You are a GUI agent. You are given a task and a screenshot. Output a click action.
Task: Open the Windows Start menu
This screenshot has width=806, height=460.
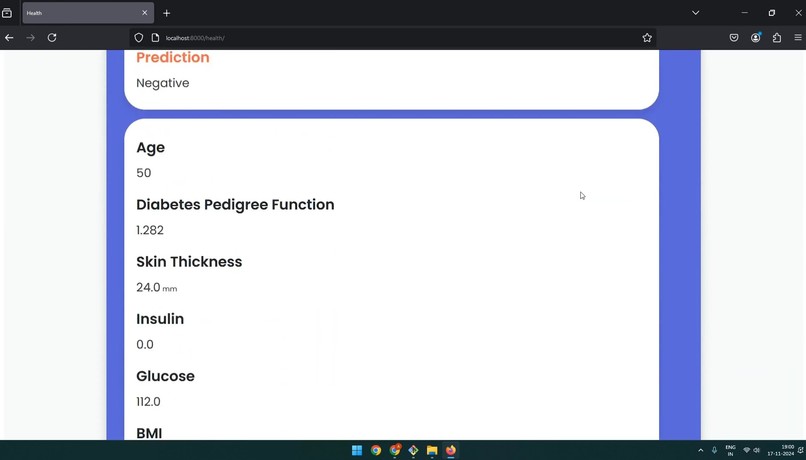(x=357, y=450)
